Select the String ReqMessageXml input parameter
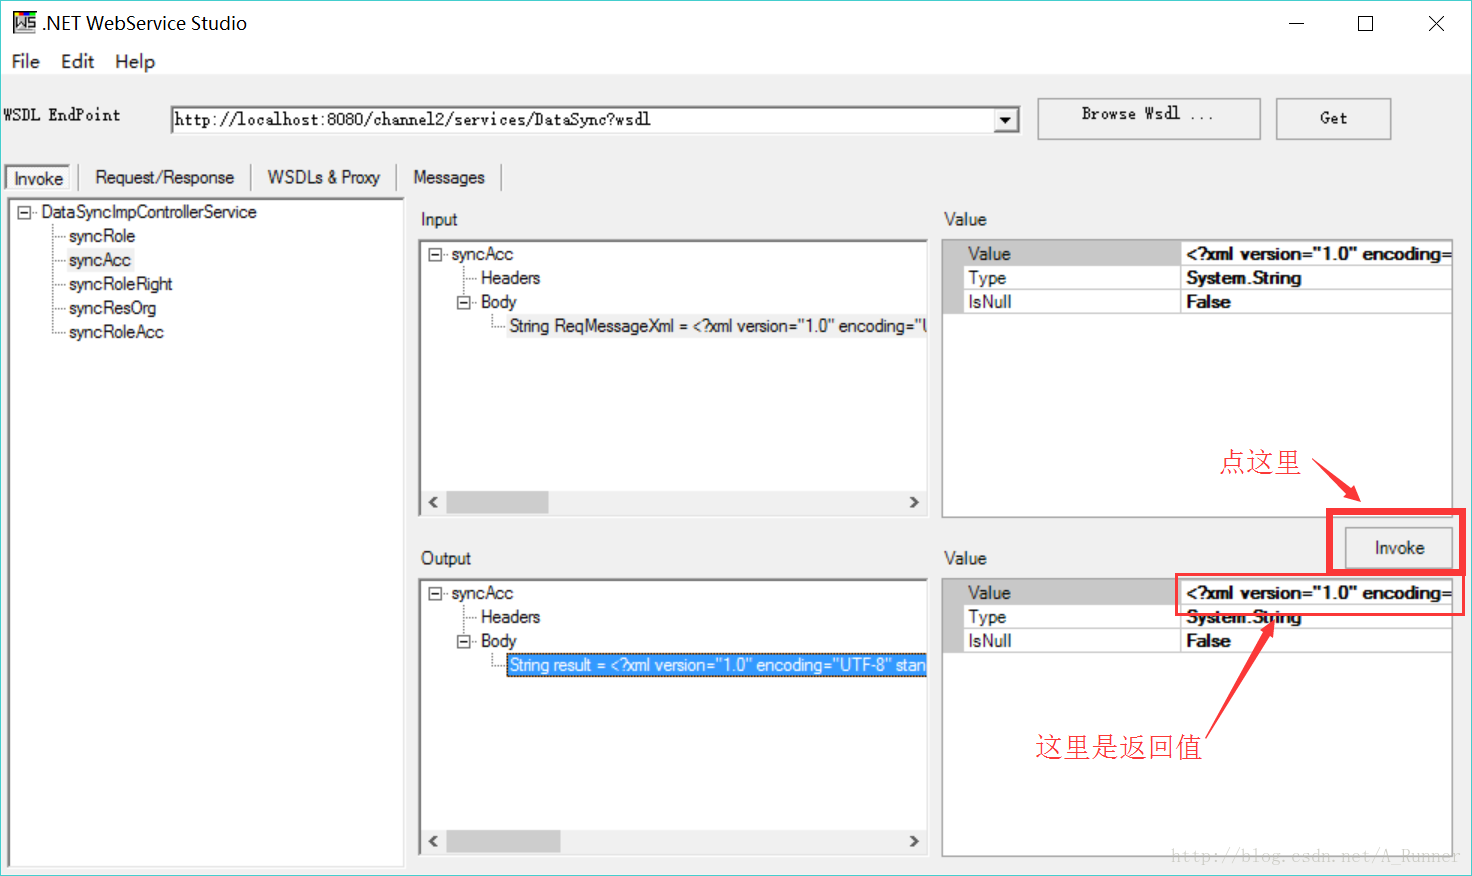Image resolution: width=1472 pixels, height=876 pixels. 717,326
